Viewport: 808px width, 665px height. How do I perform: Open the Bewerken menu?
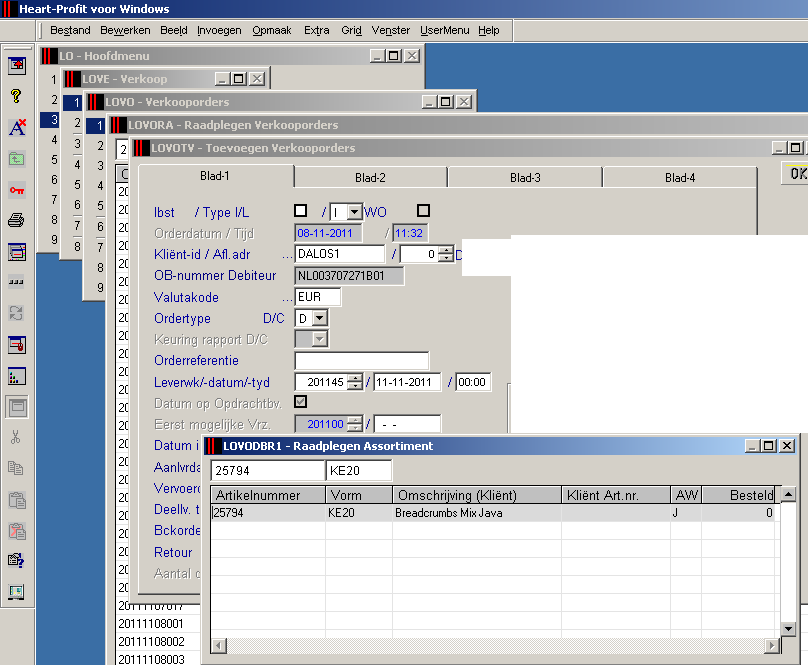tap(125, 30)
